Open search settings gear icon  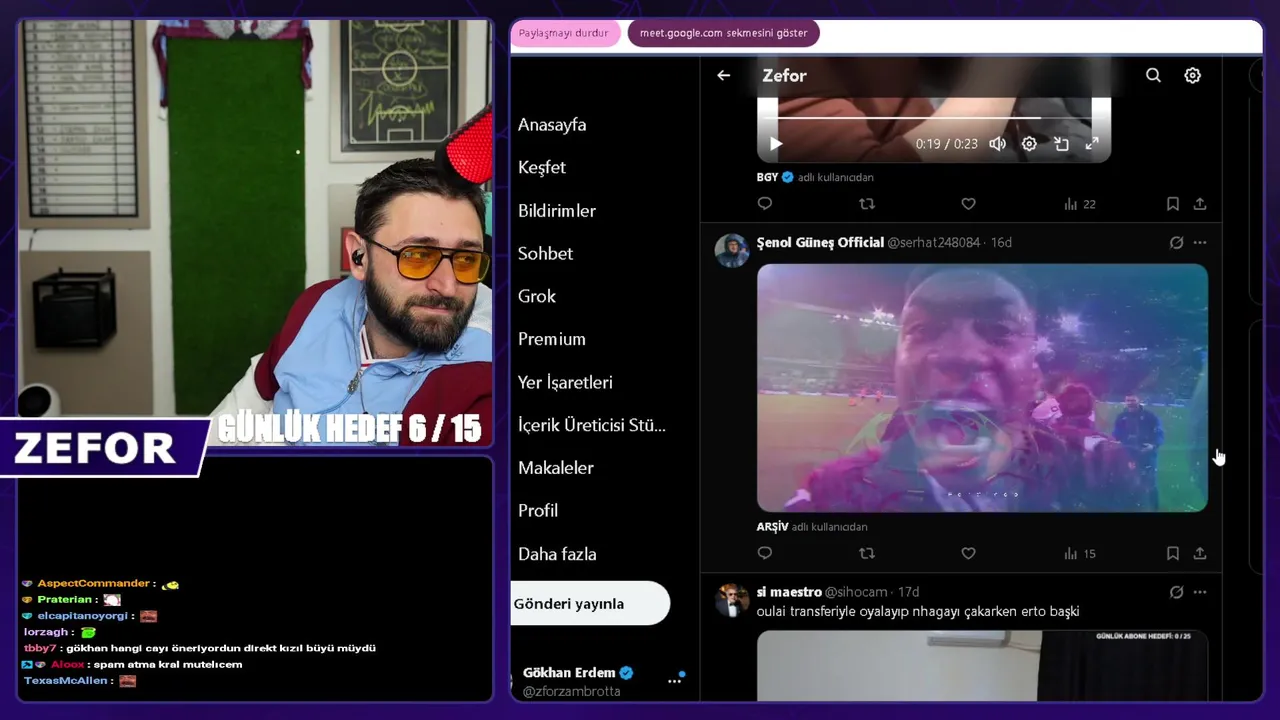(1192, 75)
